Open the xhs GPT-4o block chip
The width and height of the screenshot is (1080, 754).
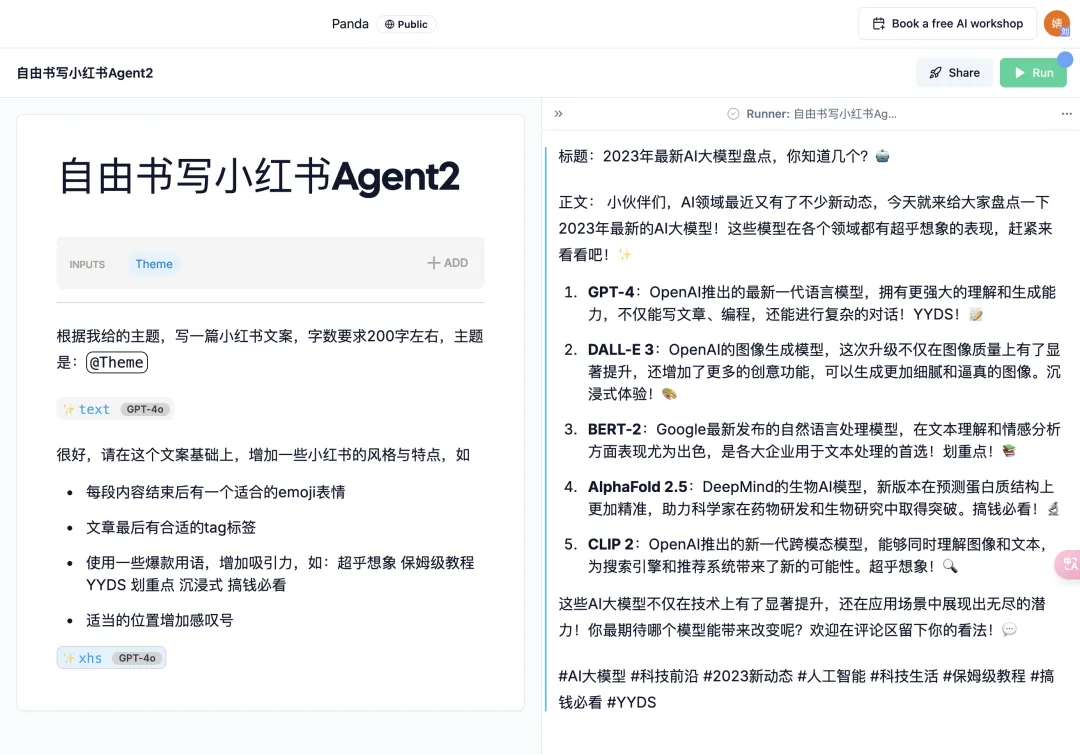point(111,658)
